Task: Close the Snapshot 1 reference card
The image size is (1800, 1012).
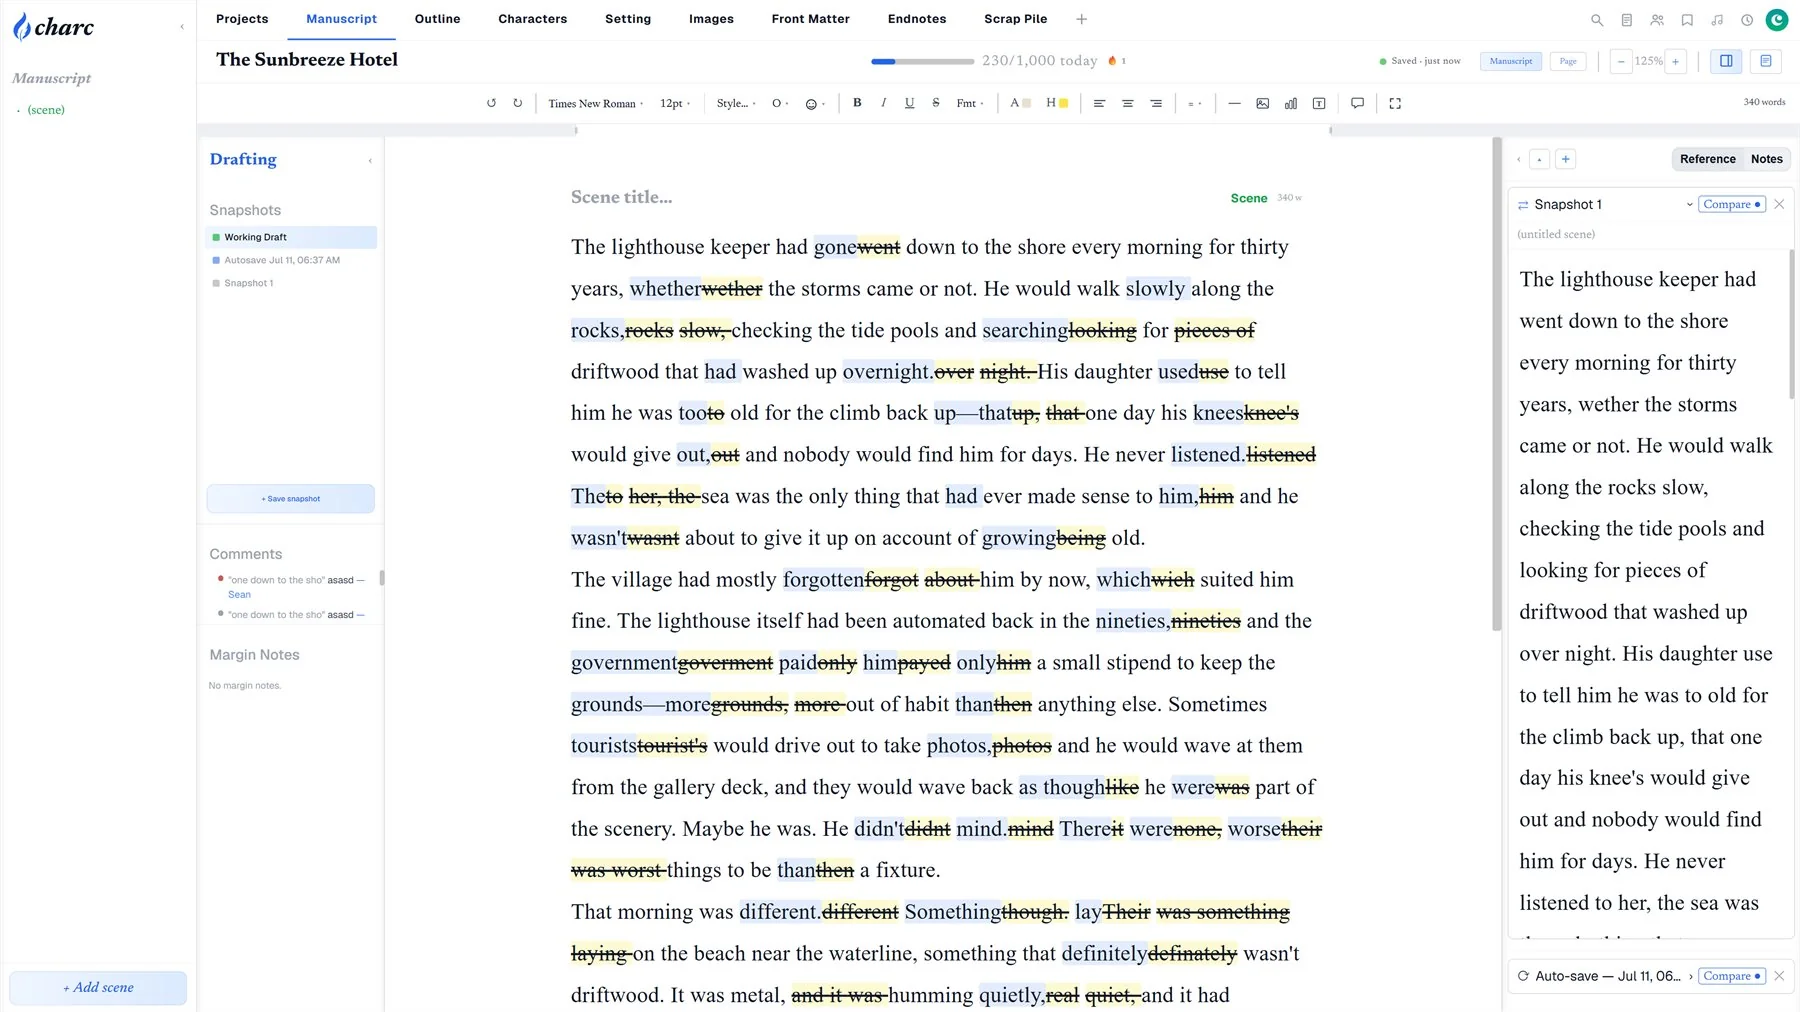Action: (x=1779, y=204)
